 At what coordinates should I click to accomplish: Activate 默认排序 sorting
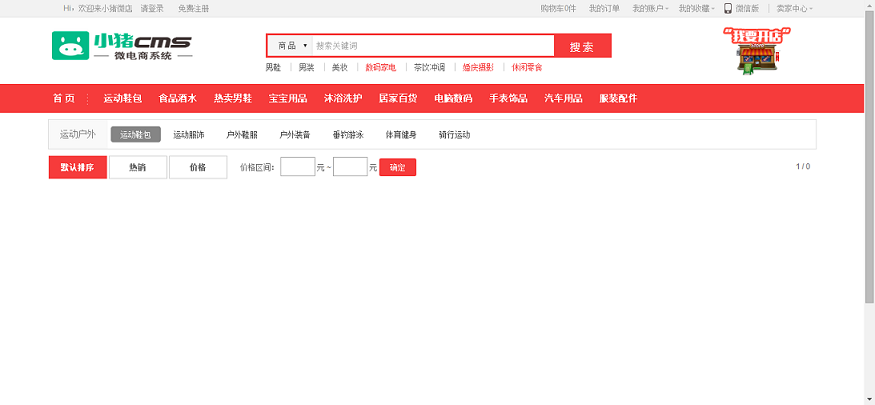77,168
